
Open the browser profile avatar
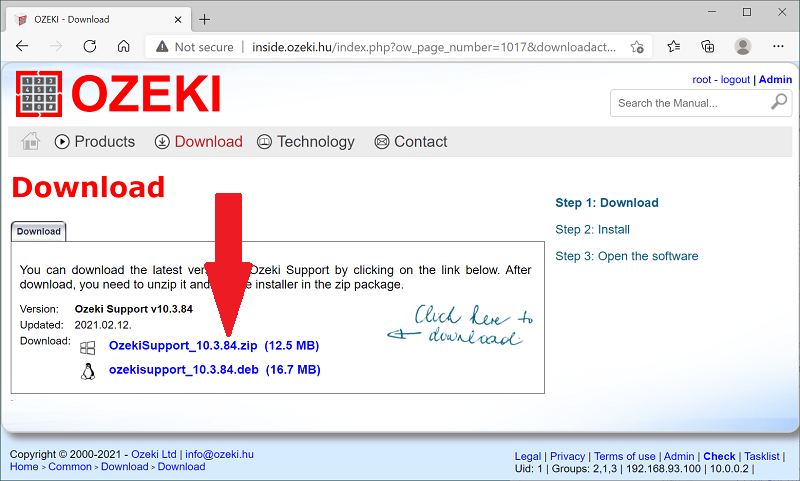click(x=743, y=46)
